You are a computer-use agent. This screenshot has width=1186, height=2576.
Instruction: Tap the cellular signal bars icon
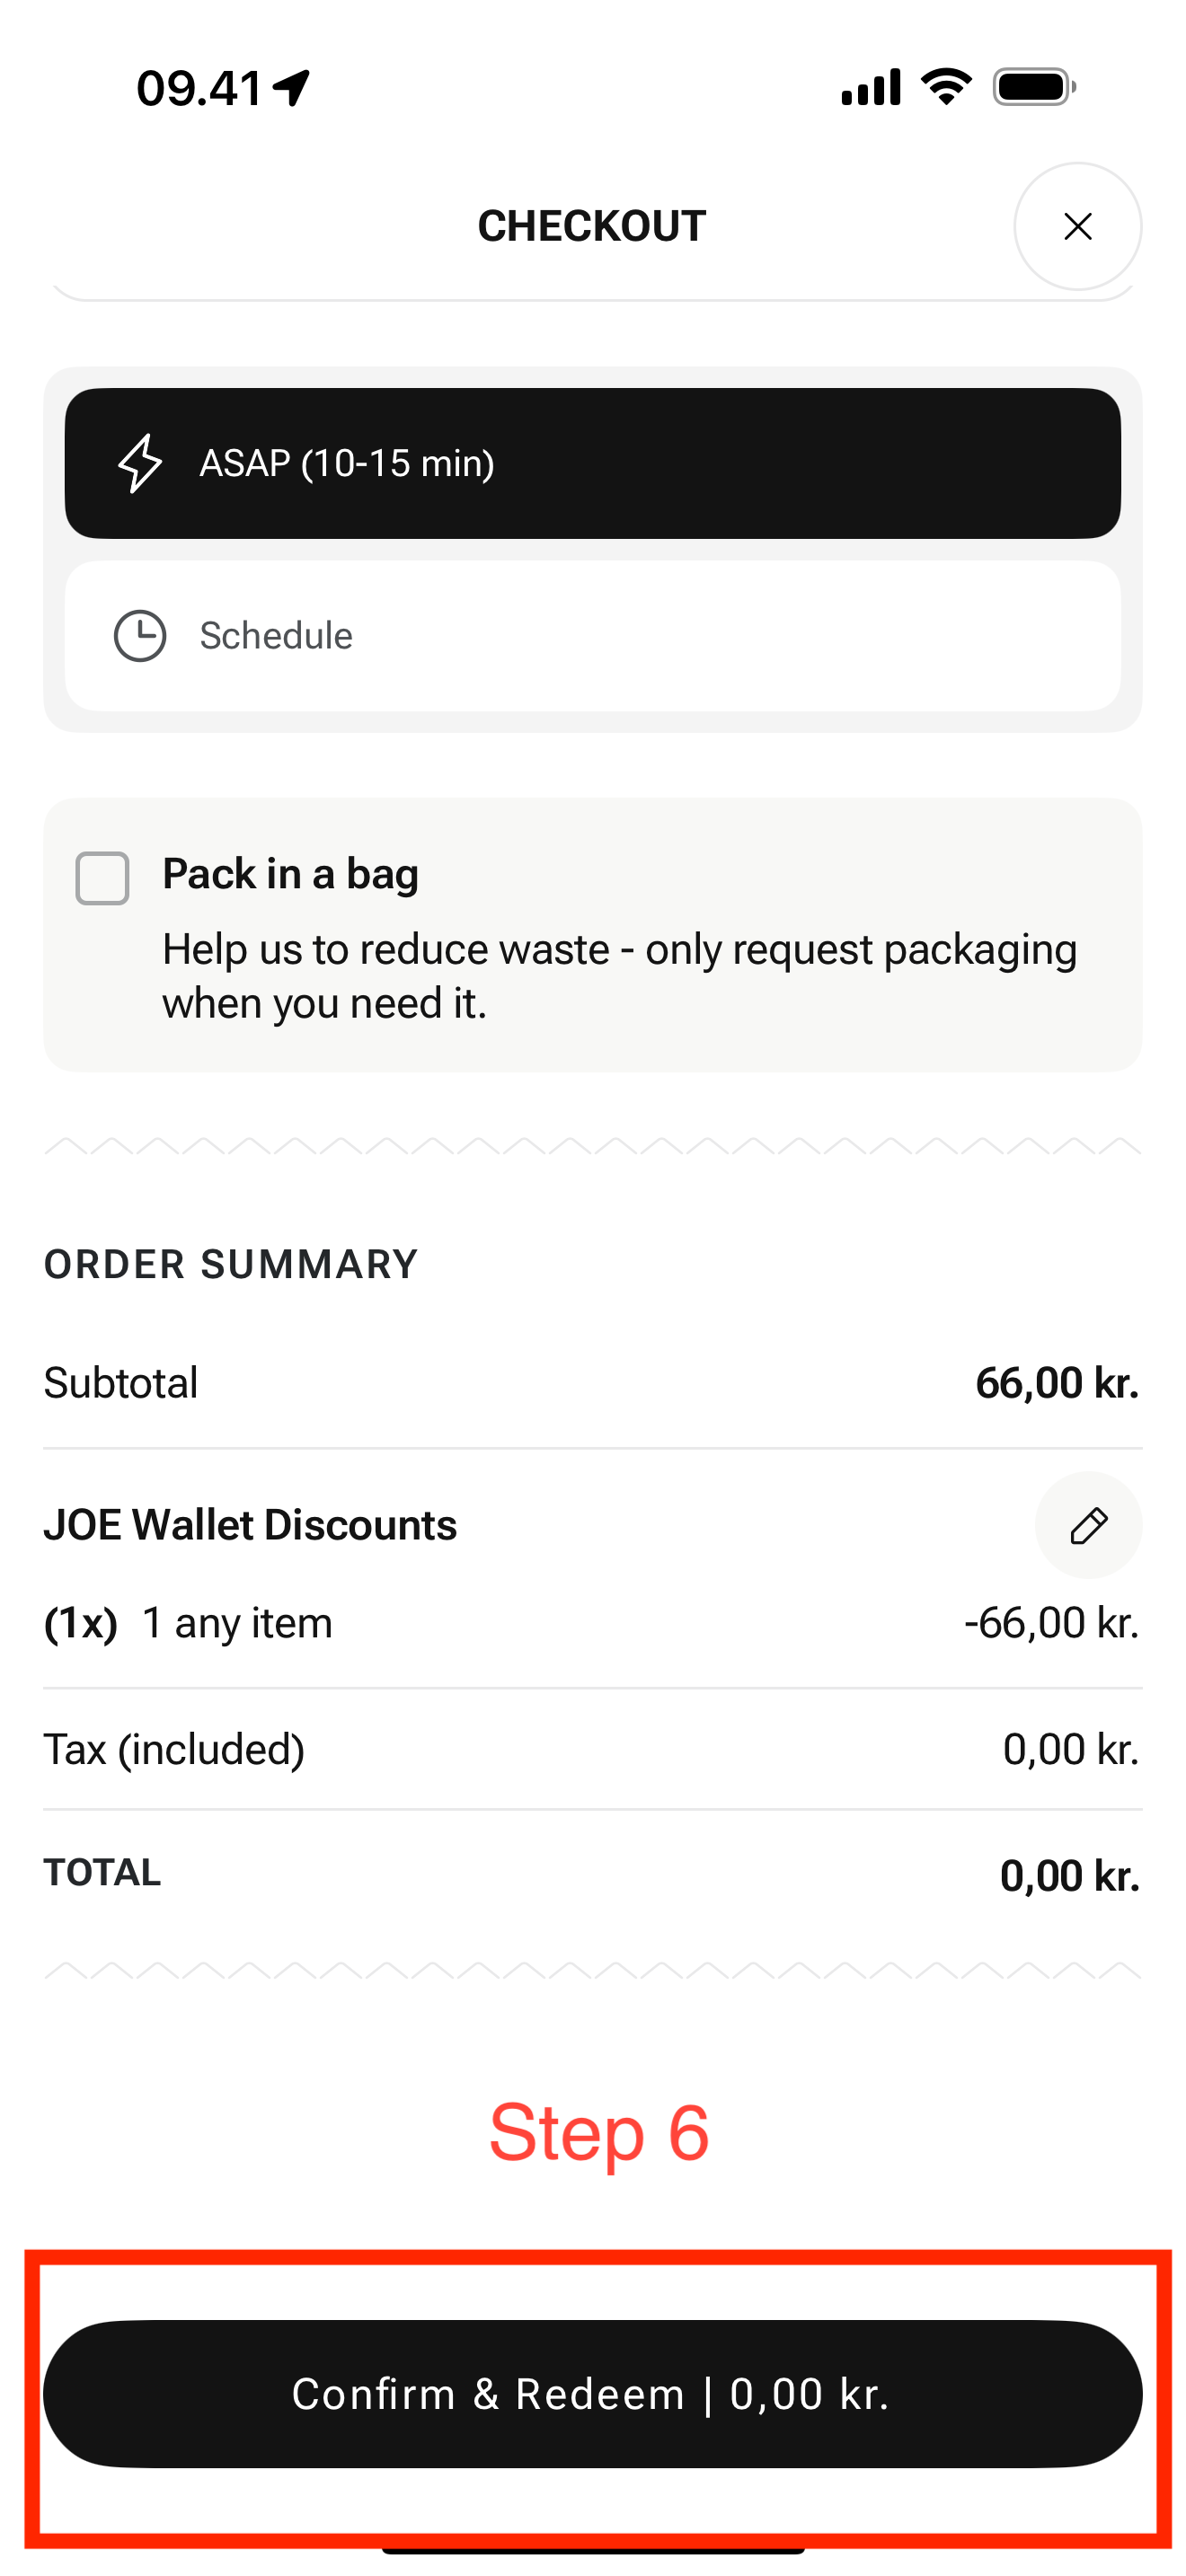coord(870,87)
